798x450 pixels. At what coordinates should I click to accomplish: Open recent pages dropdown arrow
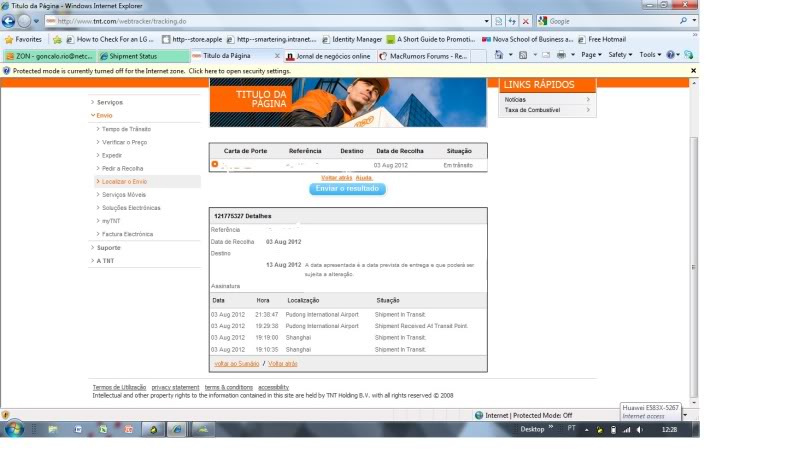[x=36, y=21]
